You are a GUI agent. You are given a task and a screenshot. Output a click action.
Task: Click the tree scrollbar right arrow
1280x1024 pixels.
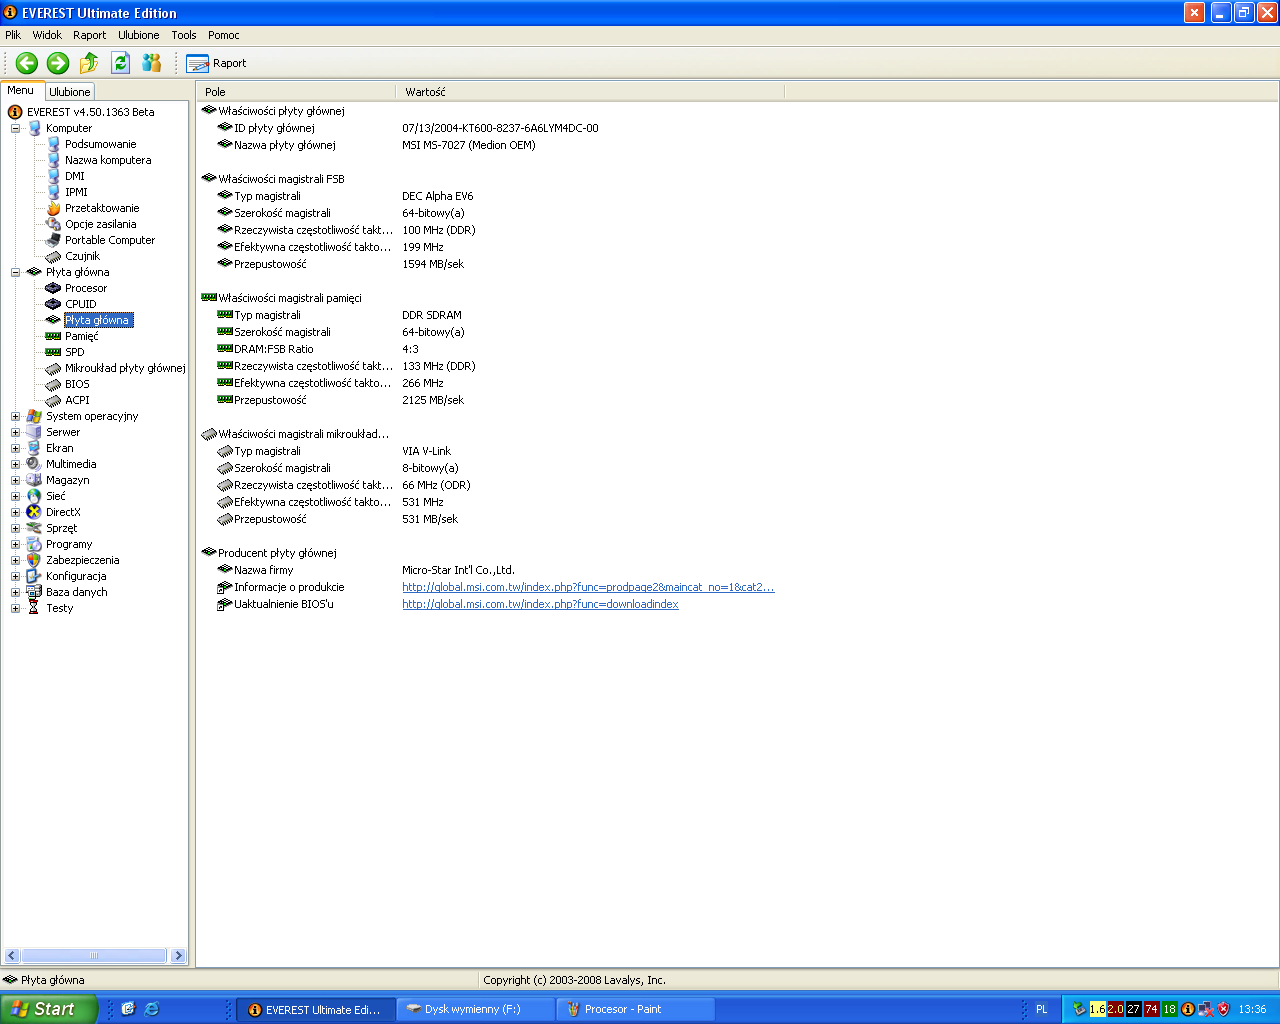click(179, 956)
